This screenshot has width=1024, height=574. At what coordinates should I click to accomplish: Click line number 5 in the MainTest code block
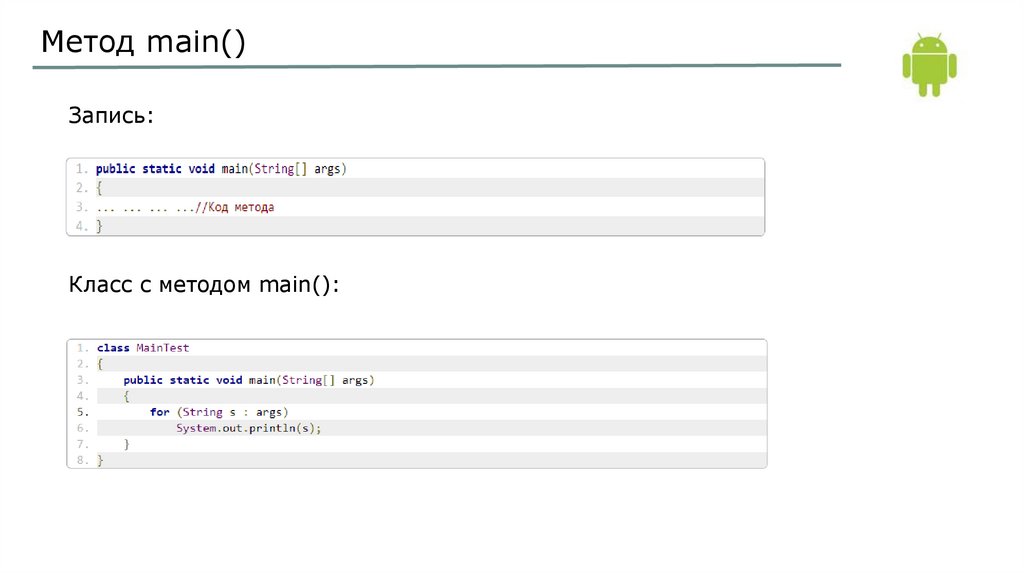[x=82, y=412]
